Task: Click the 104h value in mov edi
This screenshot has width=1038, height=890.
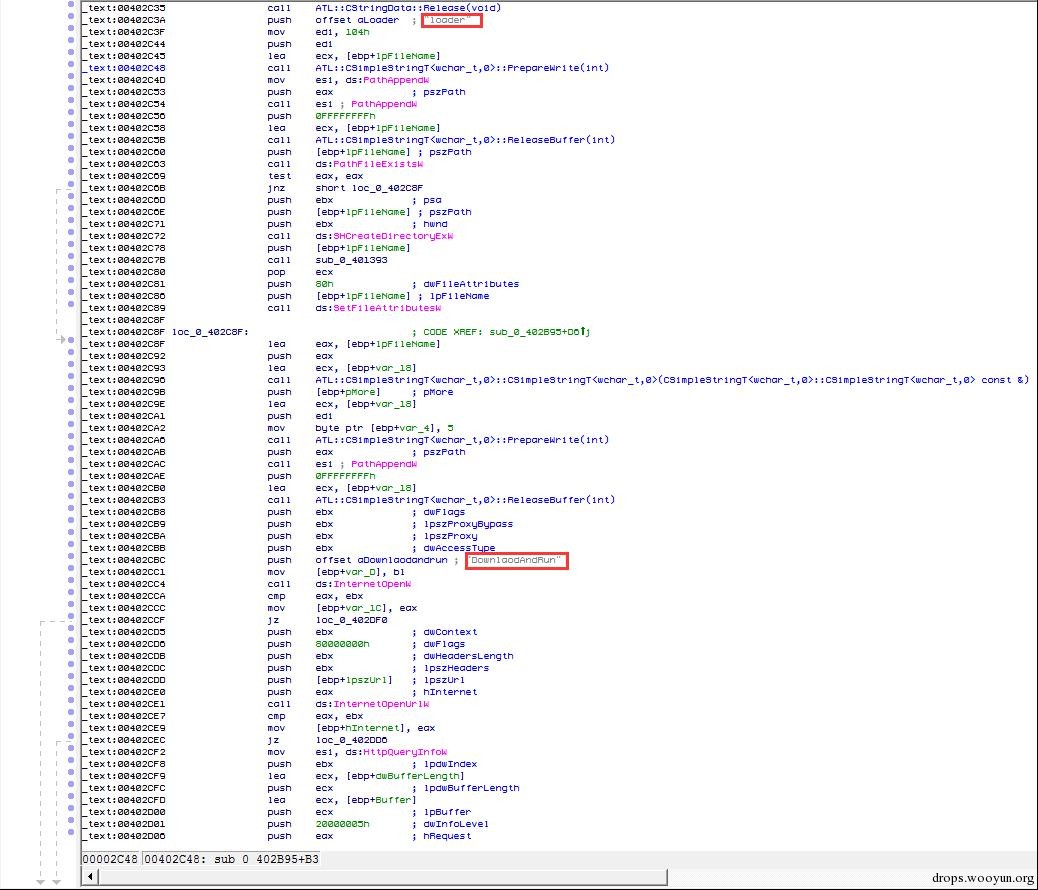Action: pyautogui.click(x=357, y=32)
